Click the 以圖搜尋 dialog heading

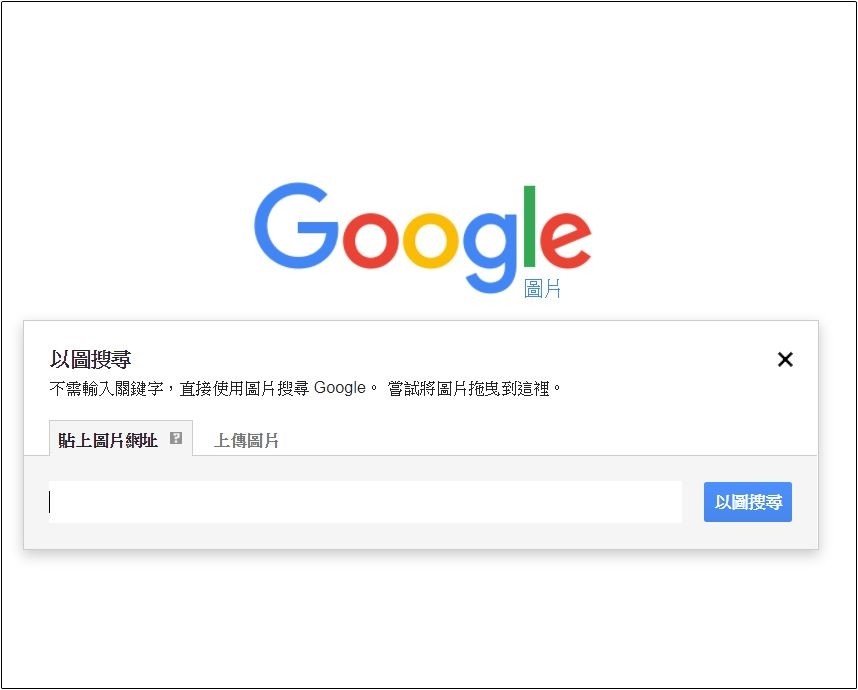click(90, 360)
